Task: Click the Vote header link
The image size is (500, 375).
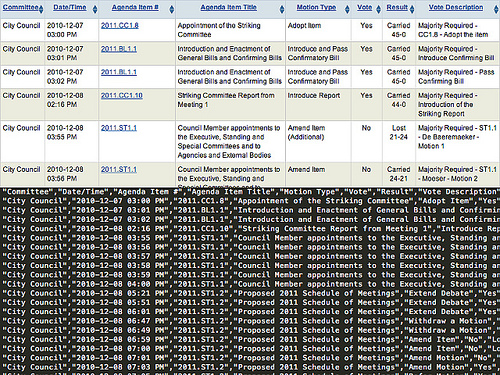Action: [x=365, y=7]
